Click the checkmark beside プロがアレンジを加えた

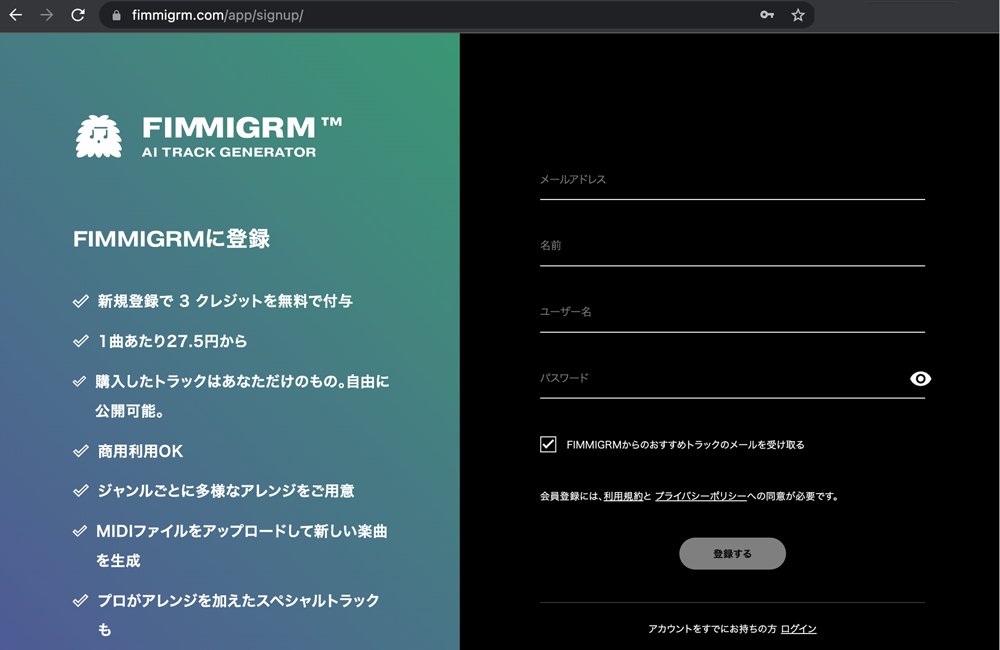(x=80, y=601)
